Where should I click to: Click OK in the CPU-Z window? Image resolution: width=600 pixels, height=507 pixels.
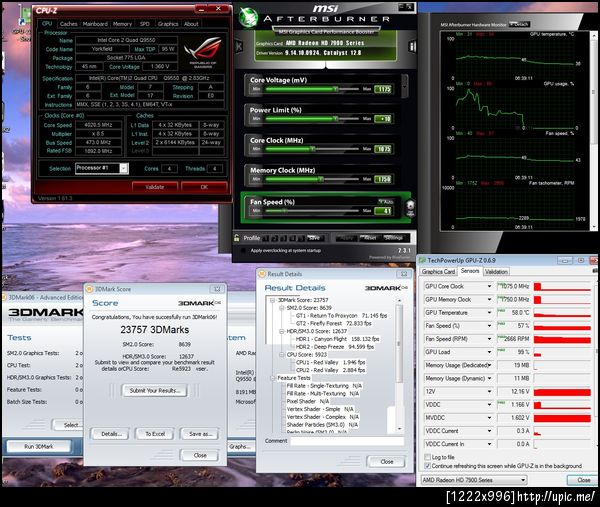pos(204,187)
